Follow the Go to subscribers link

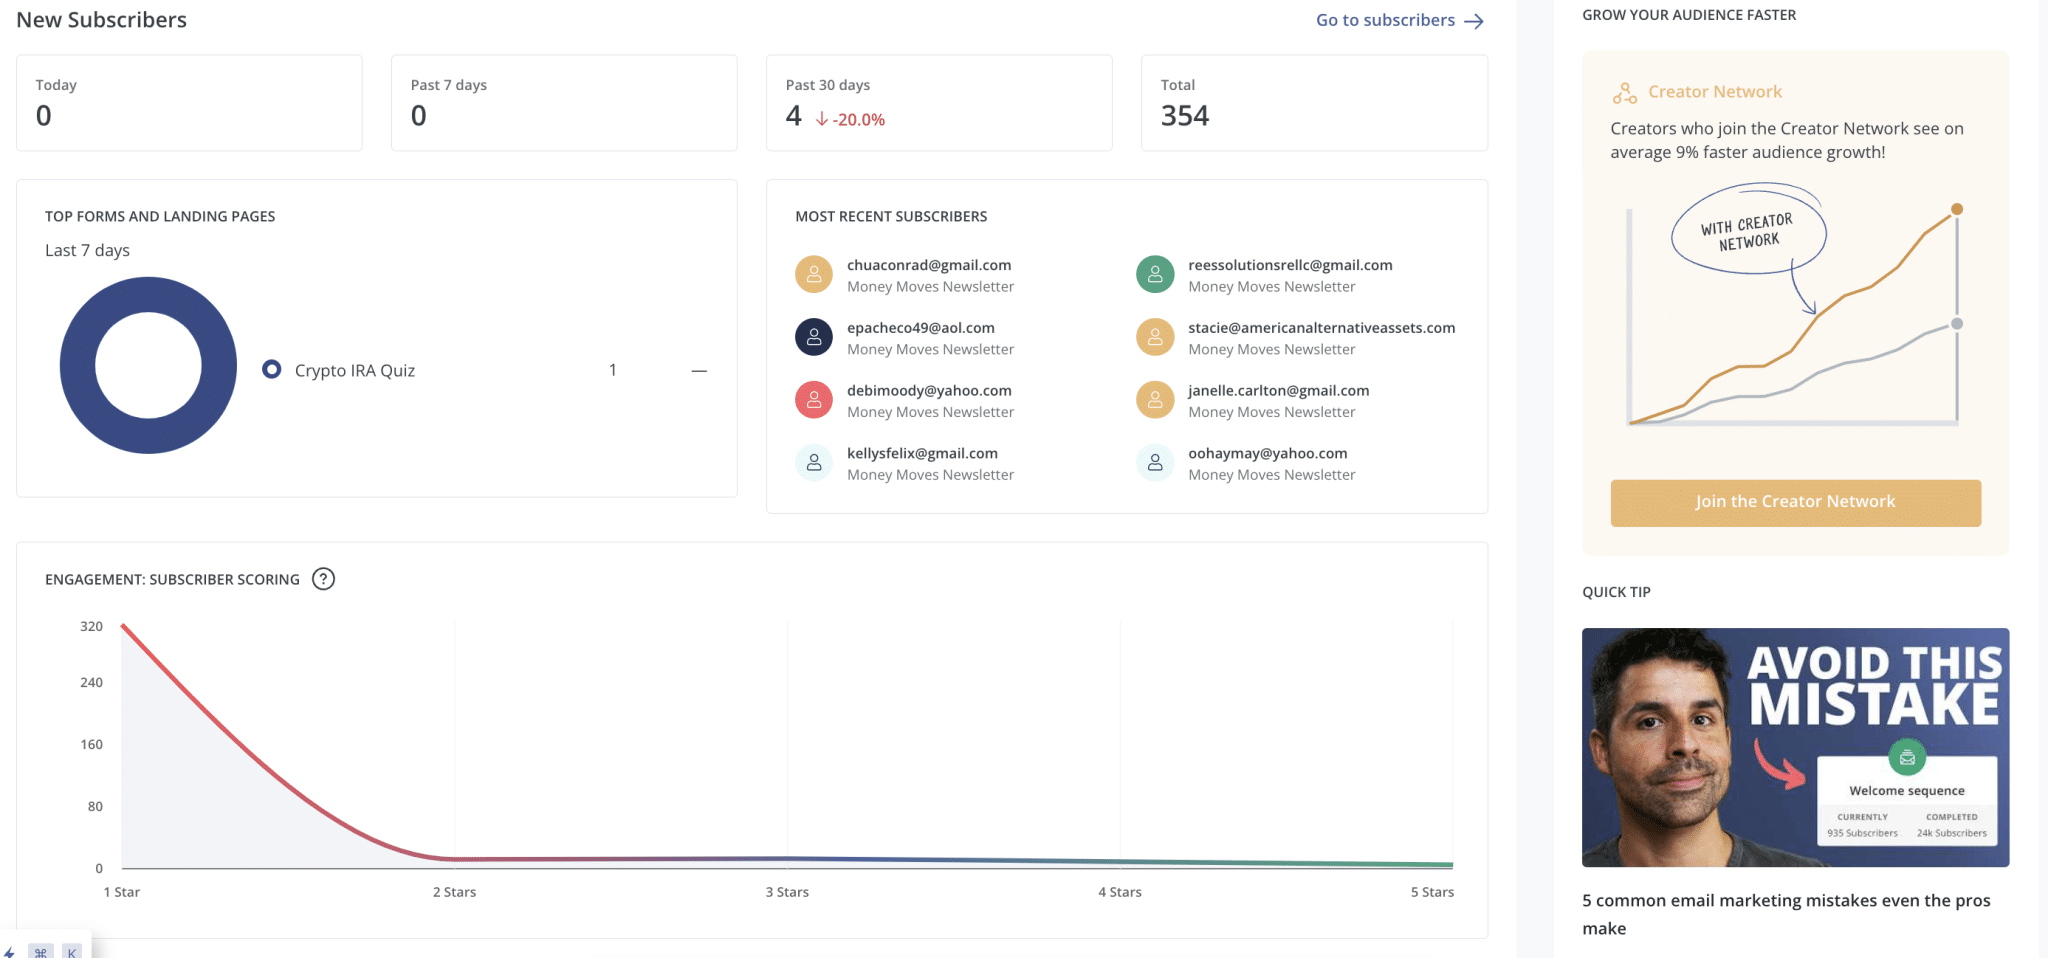tap(1400, 20)
